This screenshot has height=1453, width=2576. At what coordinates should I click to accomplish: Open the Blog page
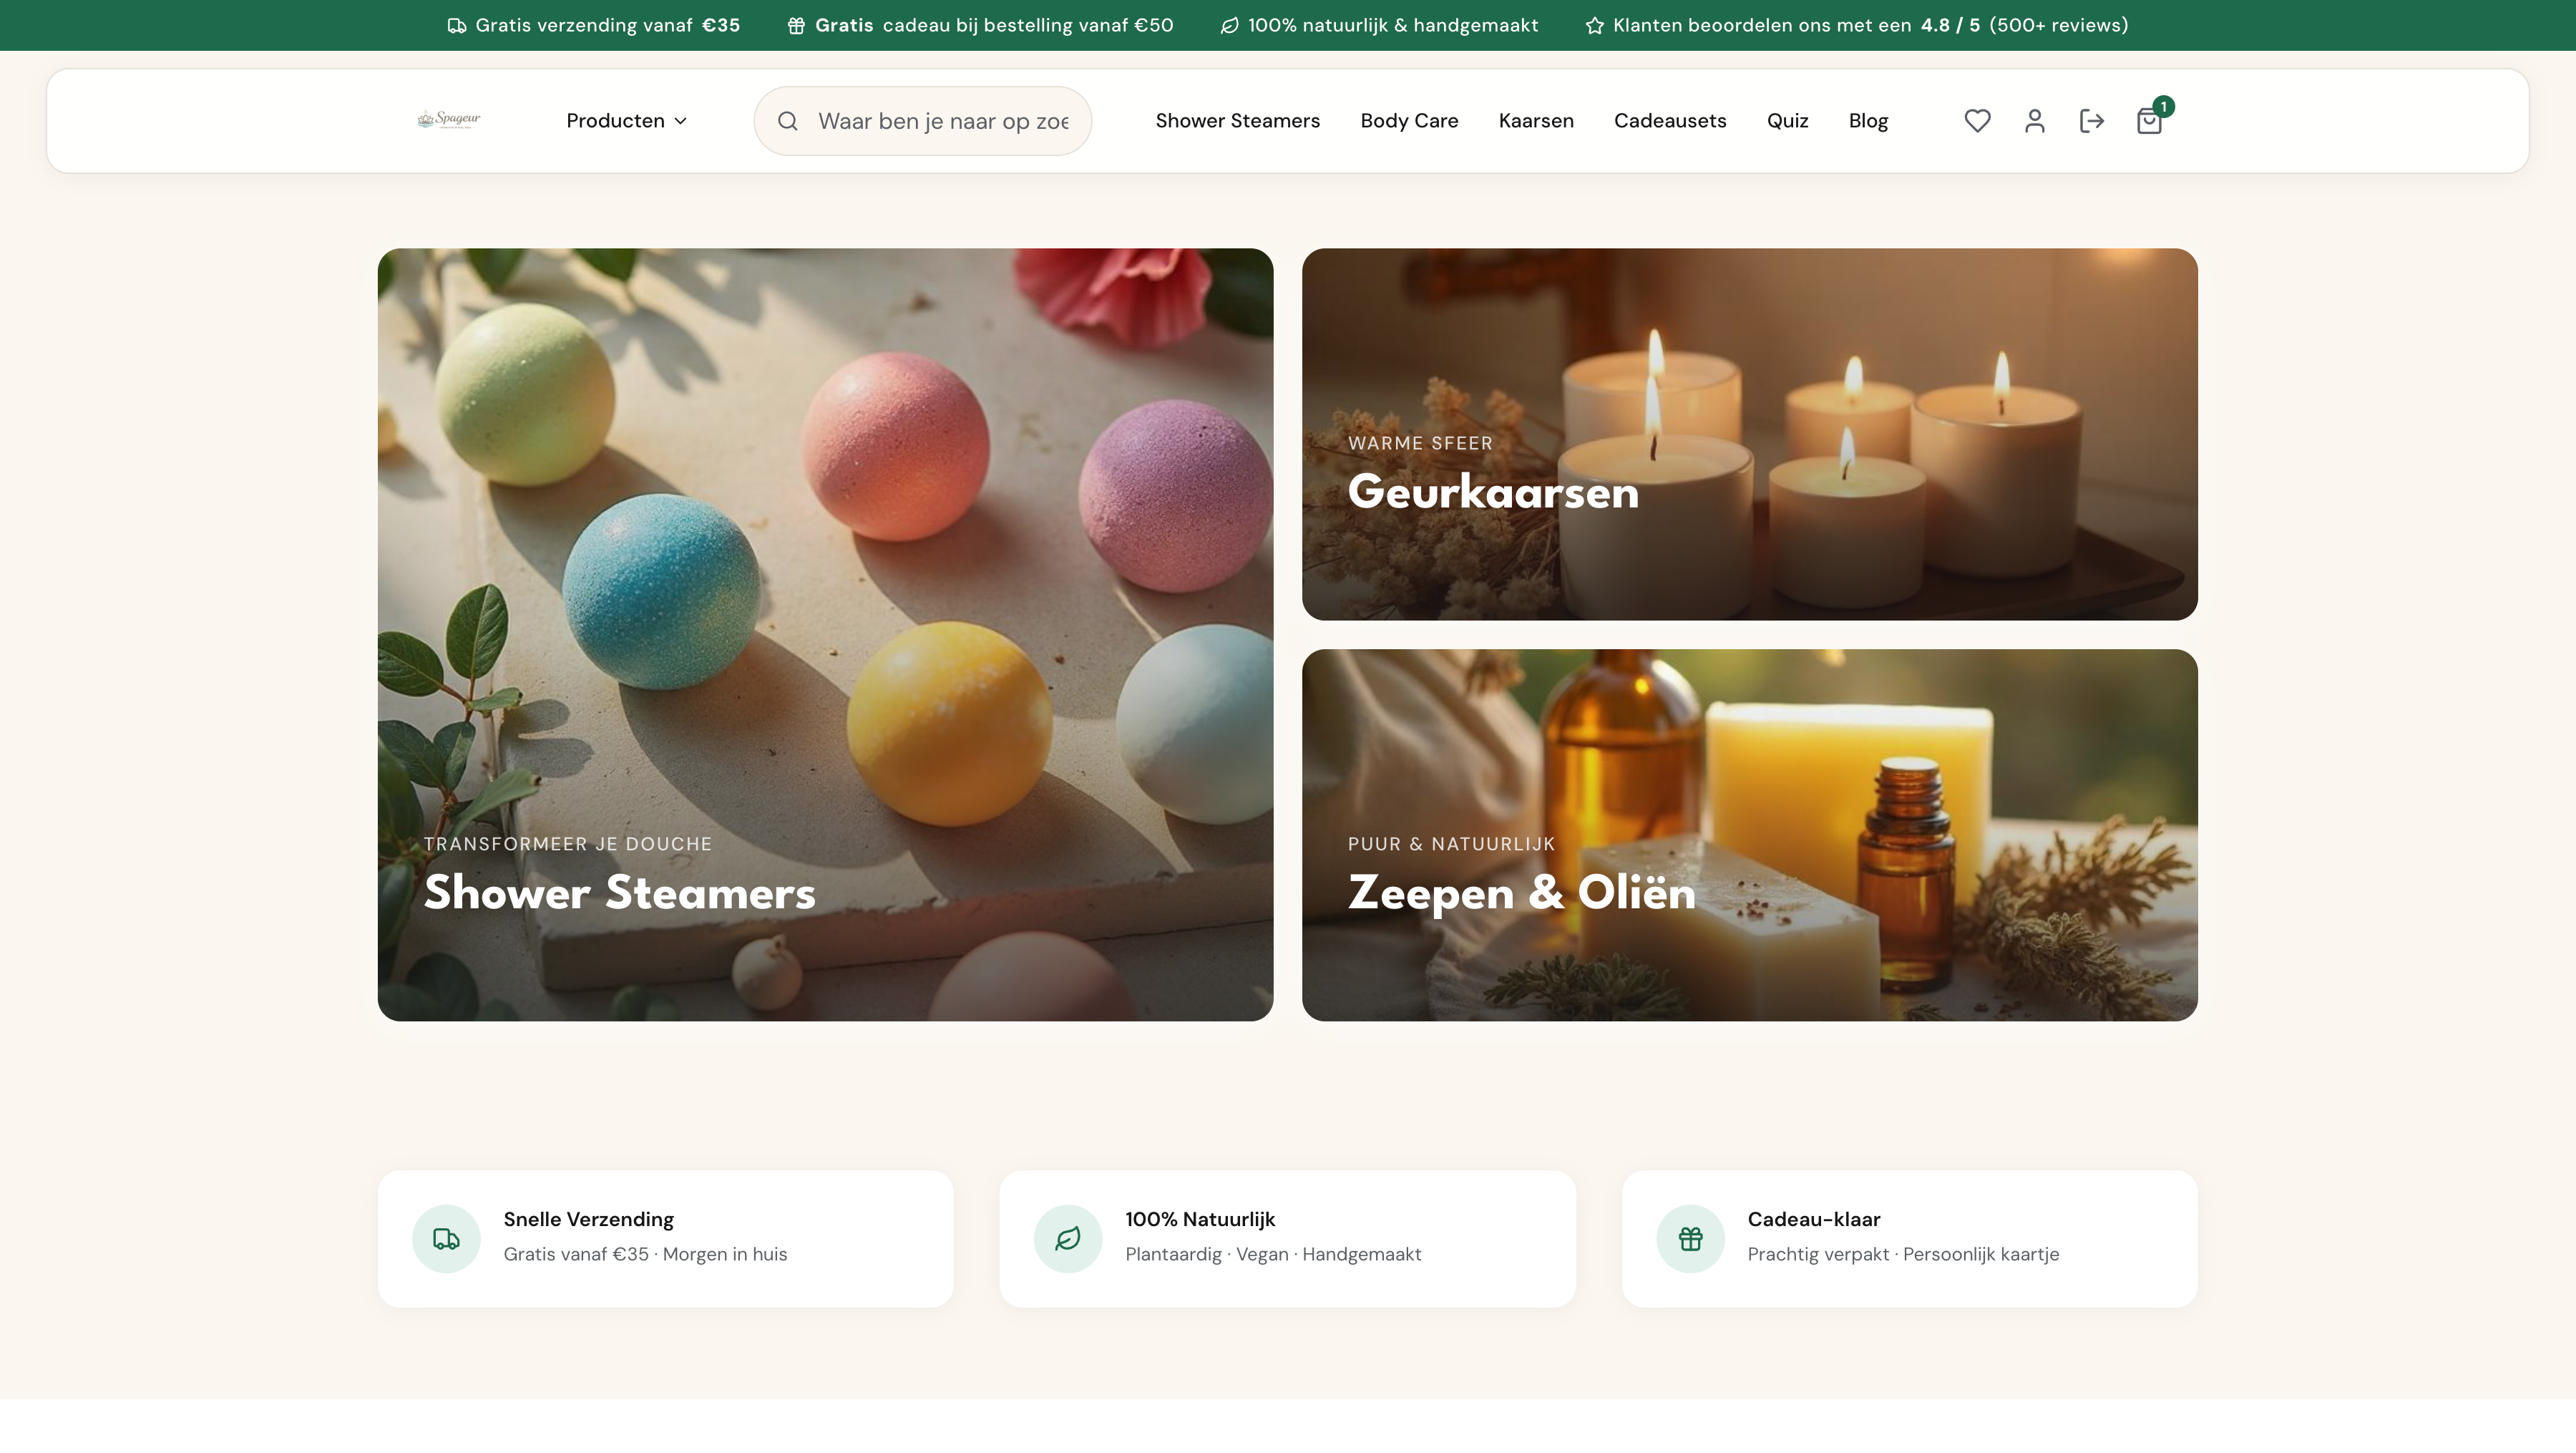click(x=1868, y=121)
